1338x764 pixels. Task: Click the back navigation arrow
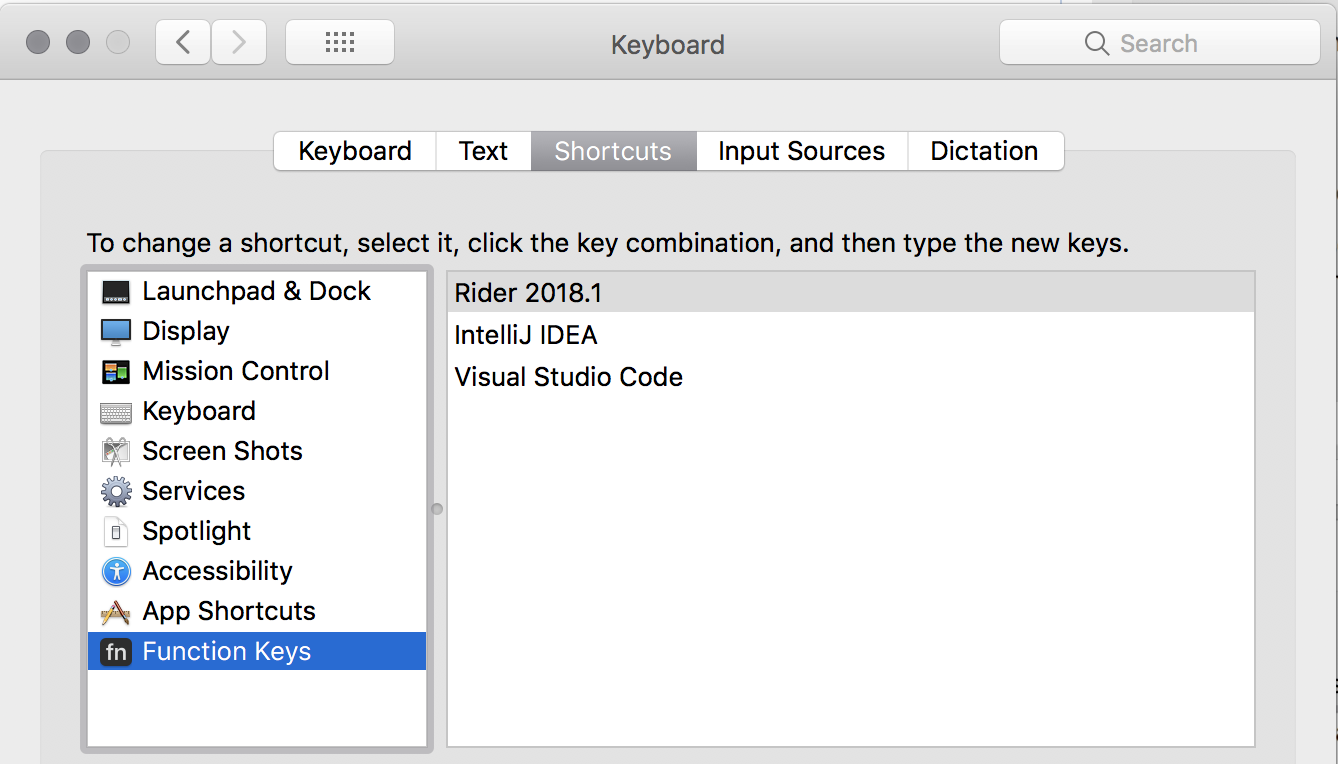pos(182,42)
